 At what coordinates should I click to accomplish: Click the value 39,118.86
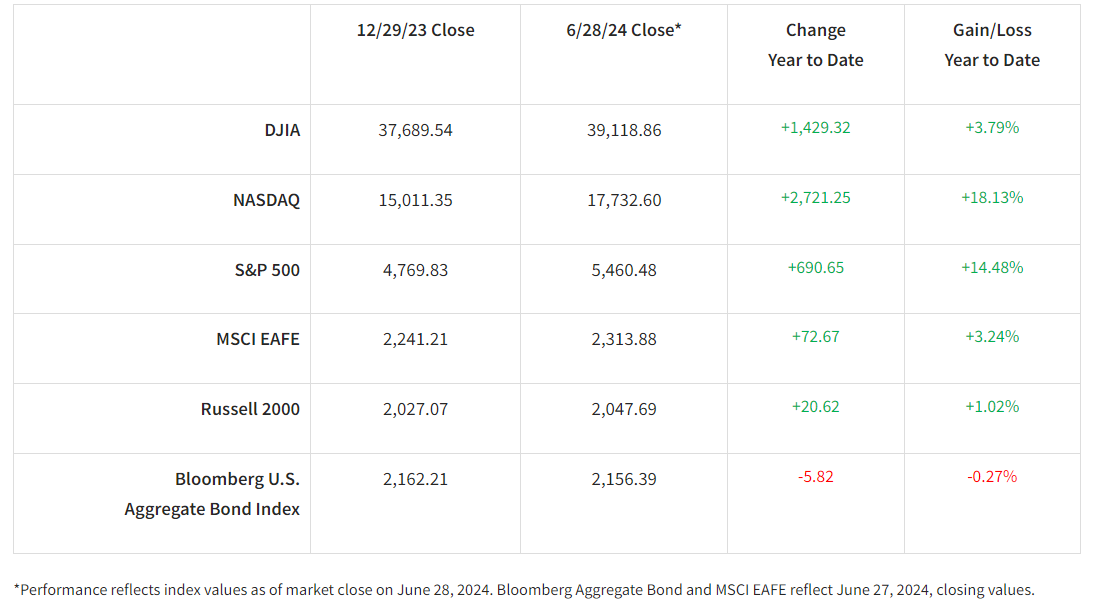coord(624,130)
